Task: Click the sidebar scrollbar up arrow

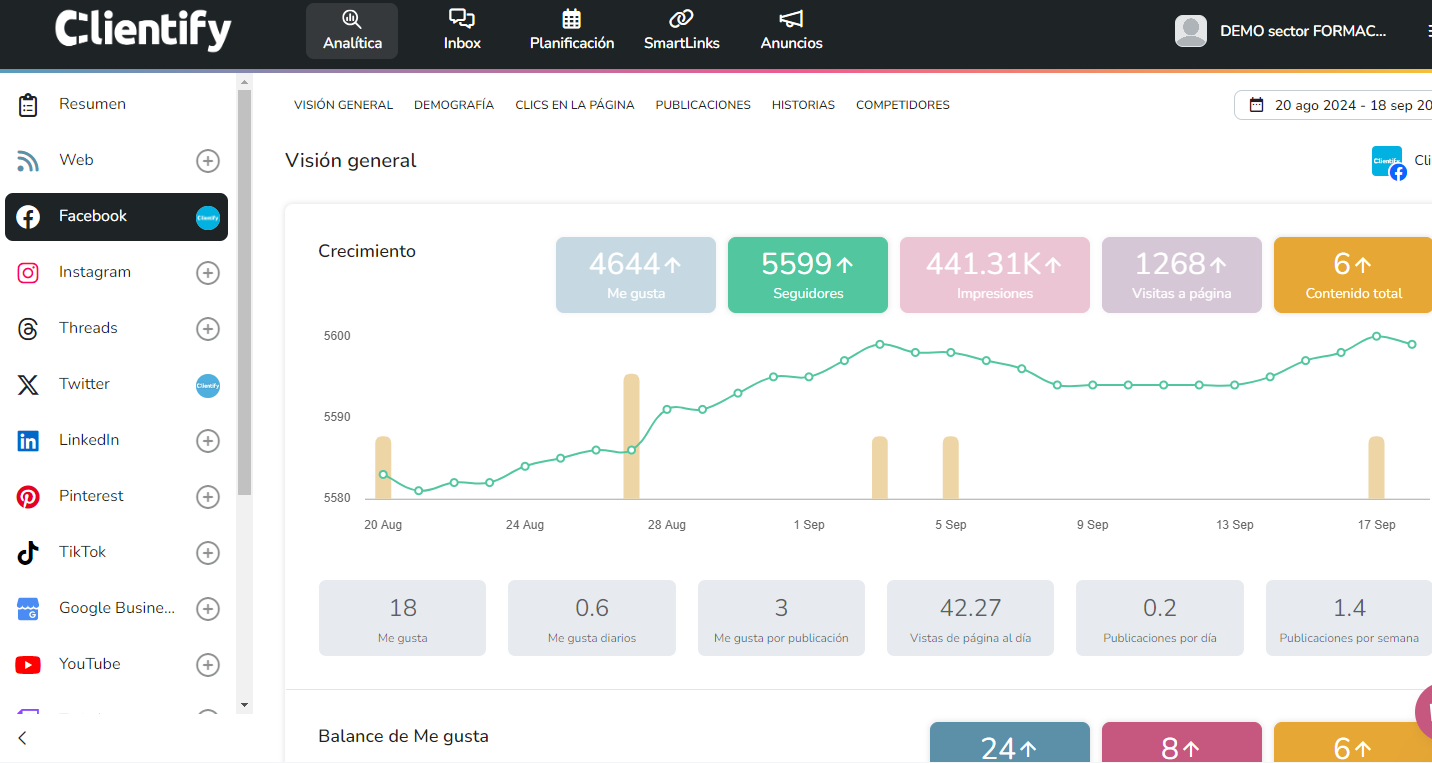Action: tap(245, 80)
